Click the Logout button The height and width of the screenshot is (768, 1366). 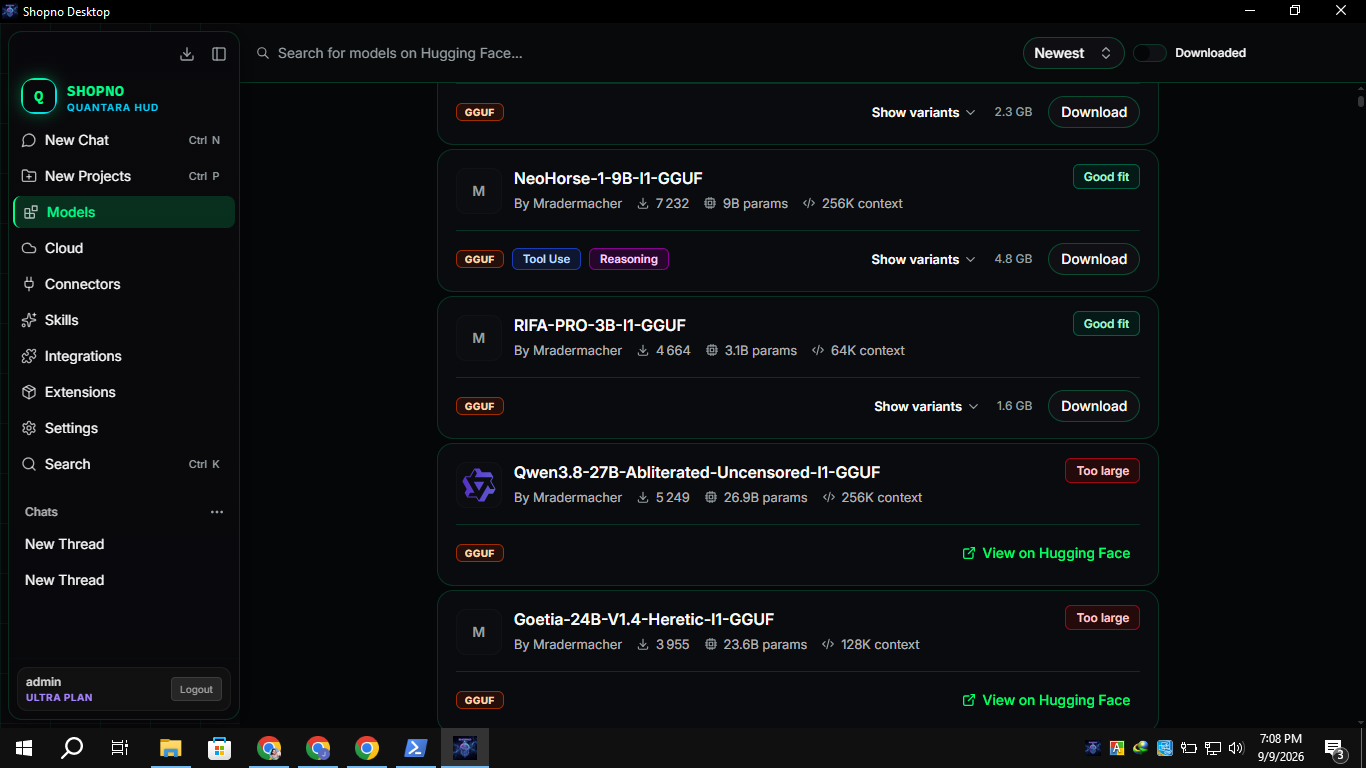click(196, 689)
